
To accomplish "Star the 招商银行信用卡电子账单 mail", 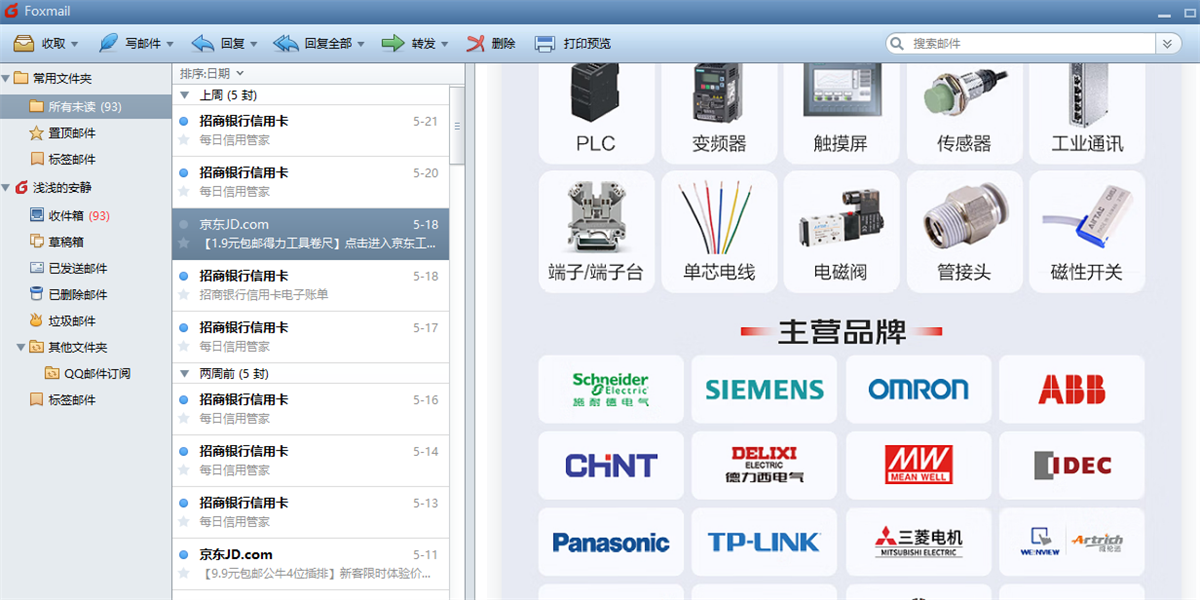I will pyautogui.click(x=183, y=295).
